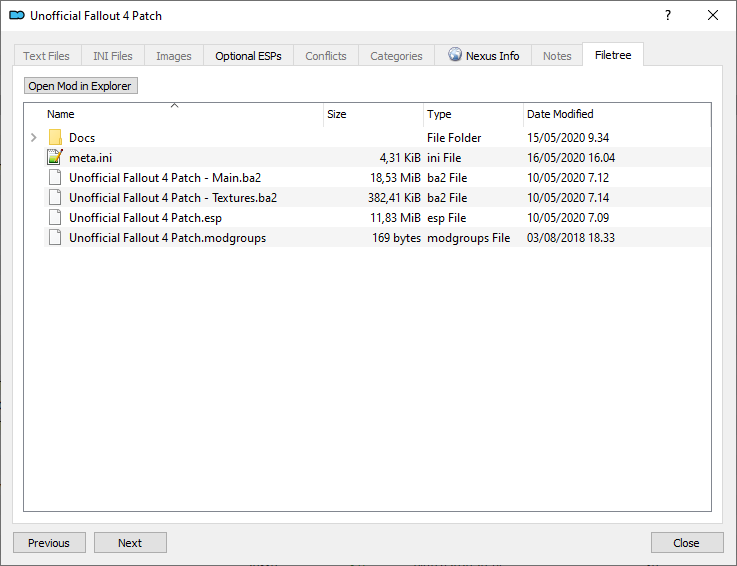This screenshot has width=737, height=566.
Task: Go to the Conflicts tab
Action: click(x=326, y=56)
